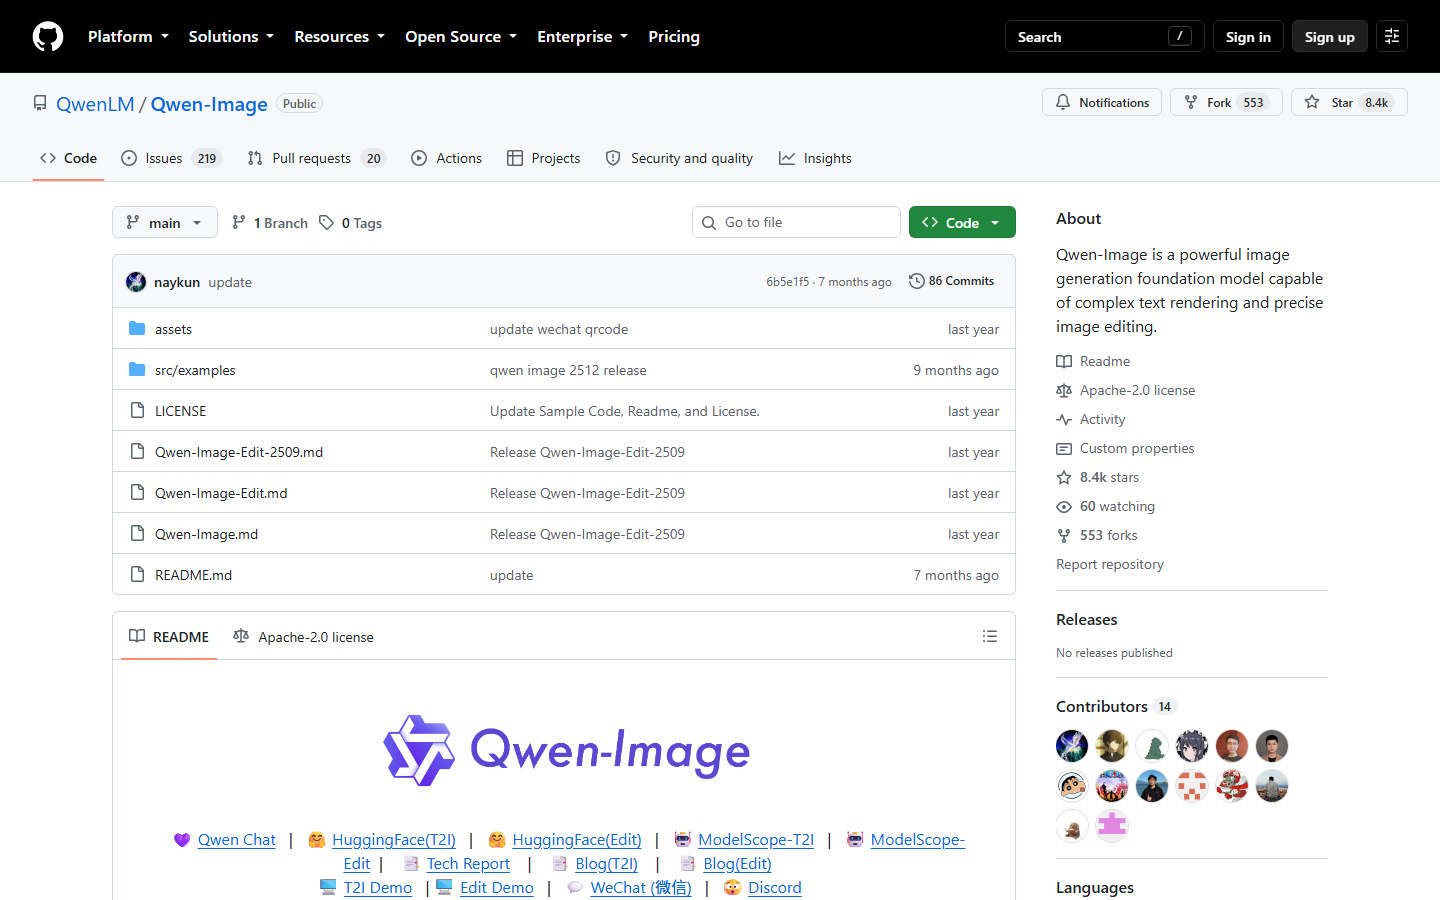This screenshot has width=1440, height=900.
Task: Click the 86 Commits history link
Action: point(951,281)
